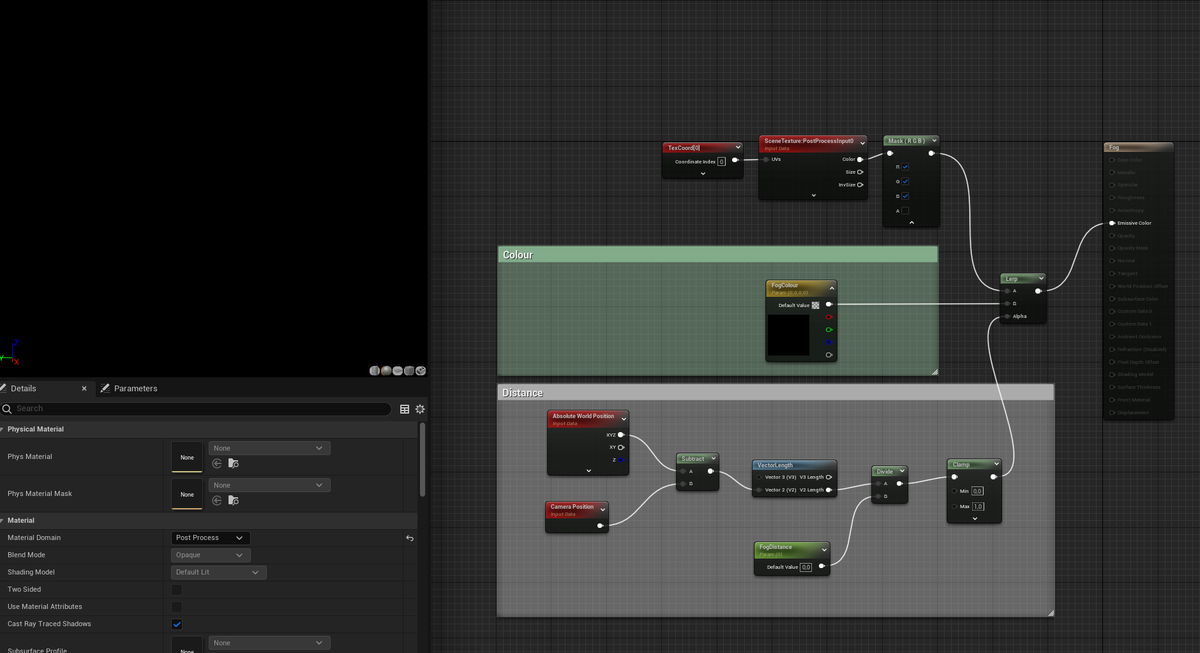This screenshot has width=1200, height=653.
Task: Collapse the Mask (R G B) node
Action: click(x=912, y=222)
